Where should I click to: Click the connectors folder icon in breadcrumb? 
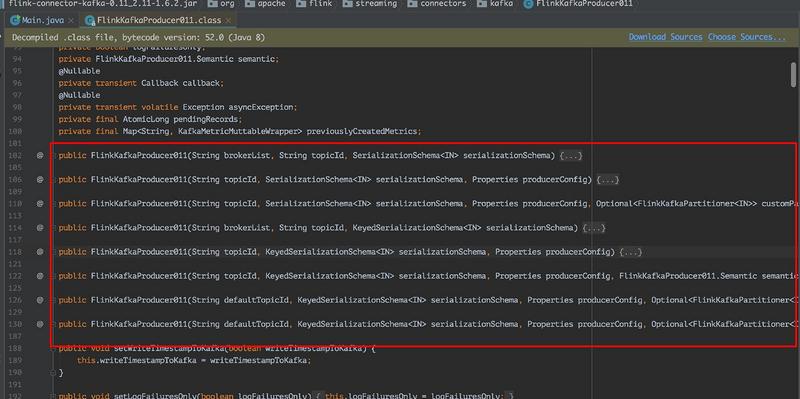412,4
